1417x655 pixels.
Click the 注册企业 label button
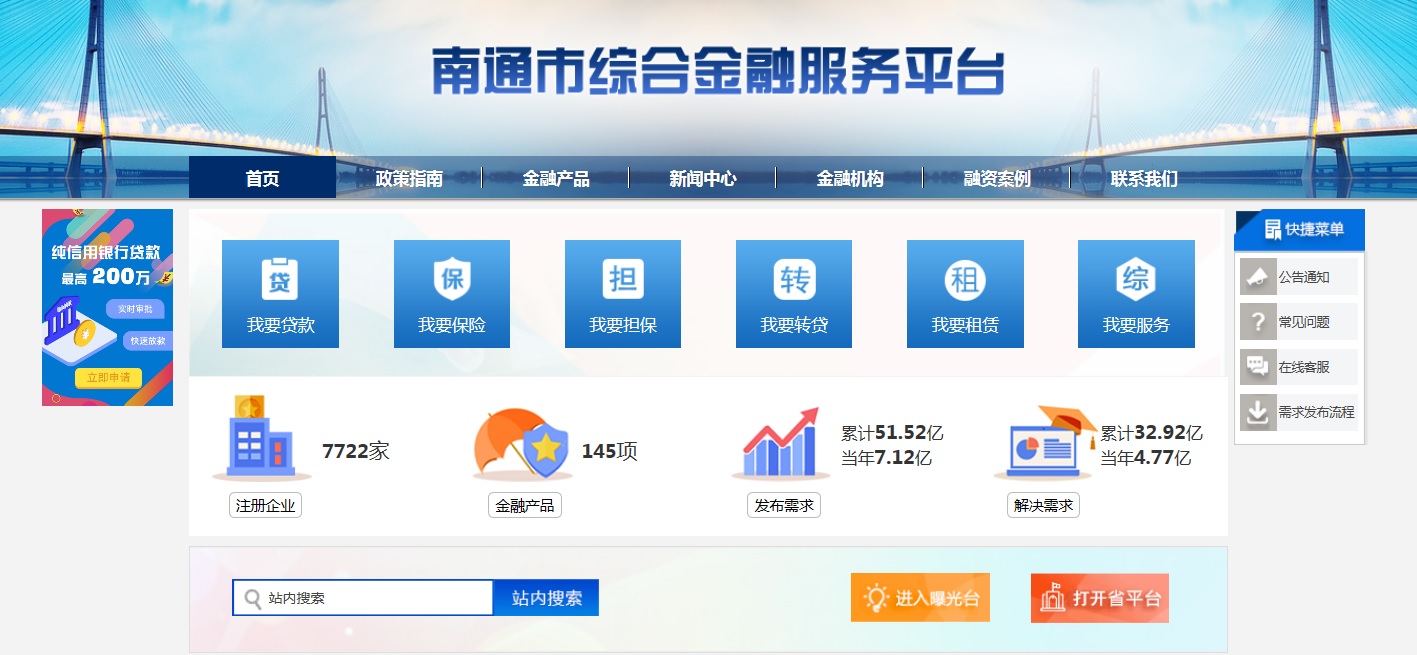(x=265, y=505)
